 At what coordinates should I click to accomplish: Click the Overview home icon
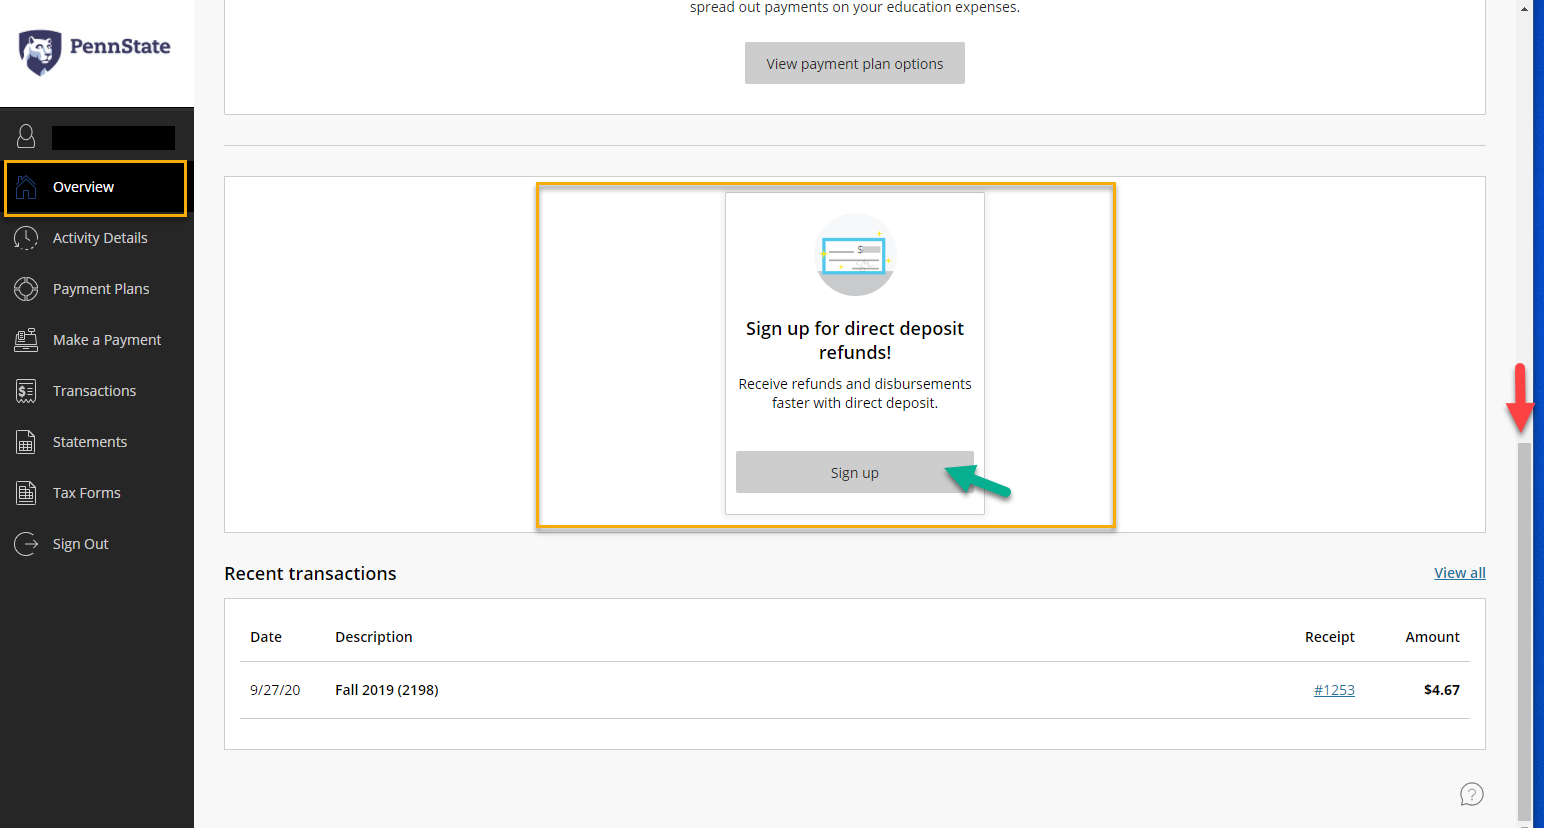[x=26, y=187]
